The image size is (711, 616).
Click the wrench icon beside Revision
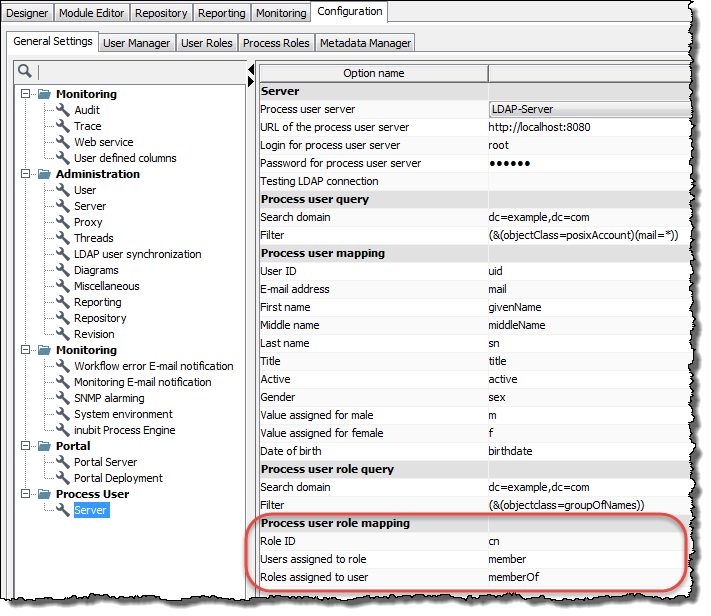point(63,334)
